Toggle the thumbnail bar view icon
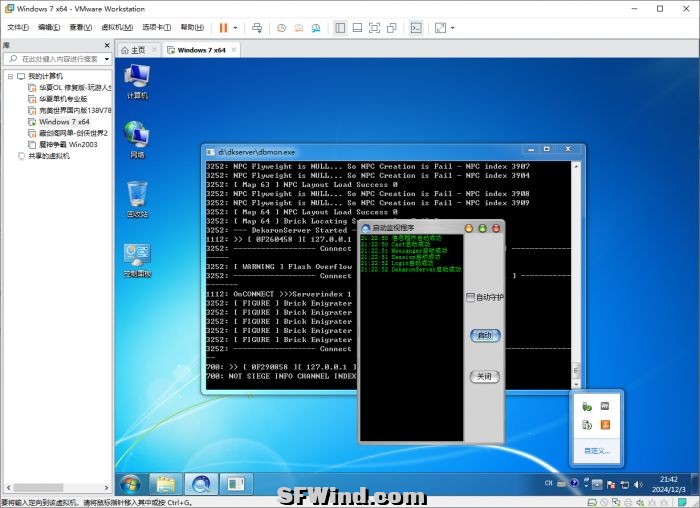This screenshot has width=700, height=508. 357,28
